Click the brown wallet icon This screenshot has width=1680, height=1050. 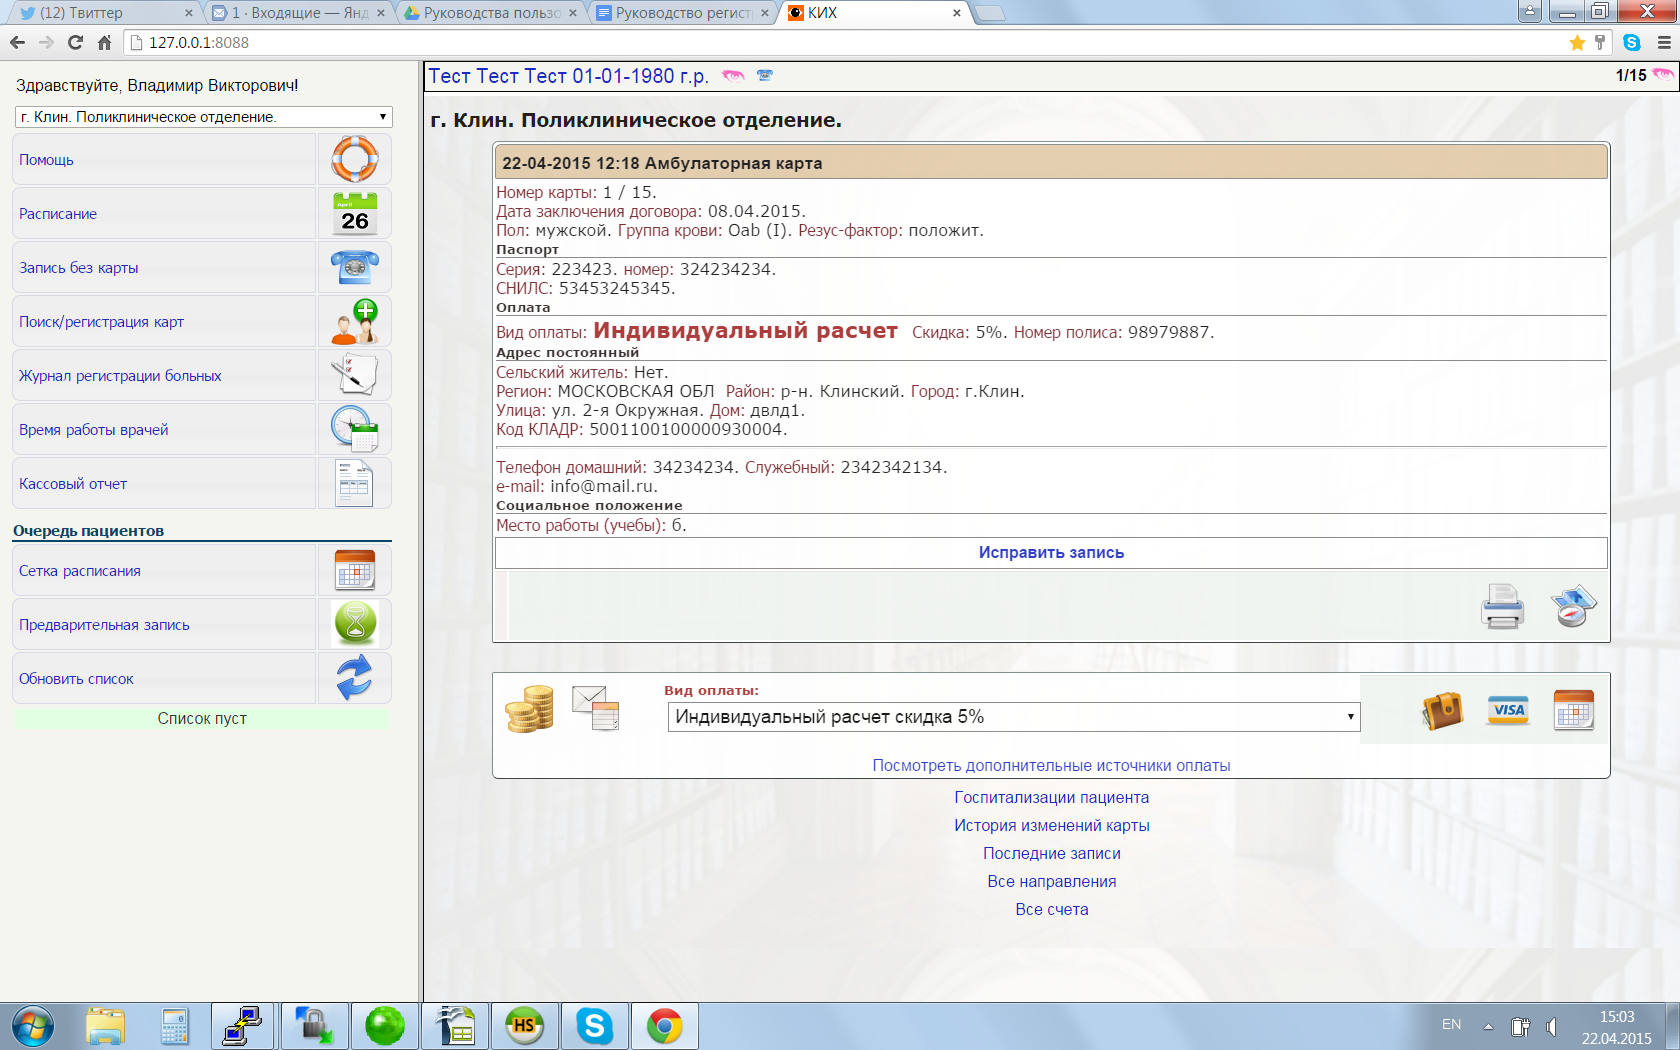[x=1442, y=711]
